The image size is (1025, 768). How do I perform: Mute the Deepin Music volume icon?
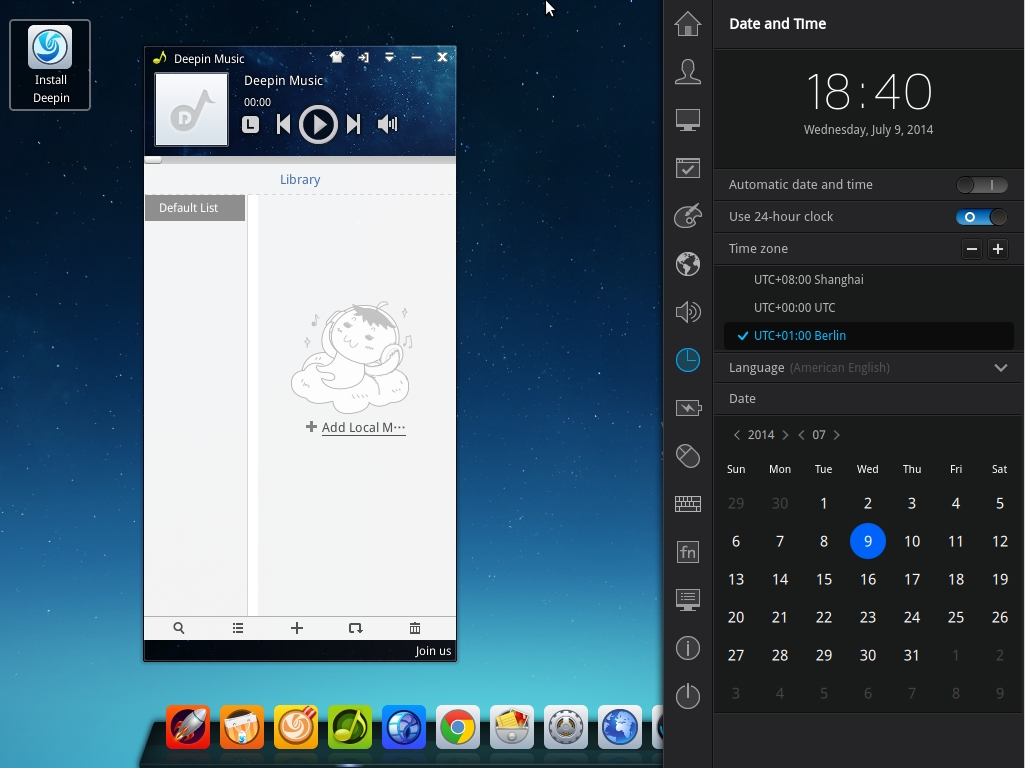click(387, 124)
